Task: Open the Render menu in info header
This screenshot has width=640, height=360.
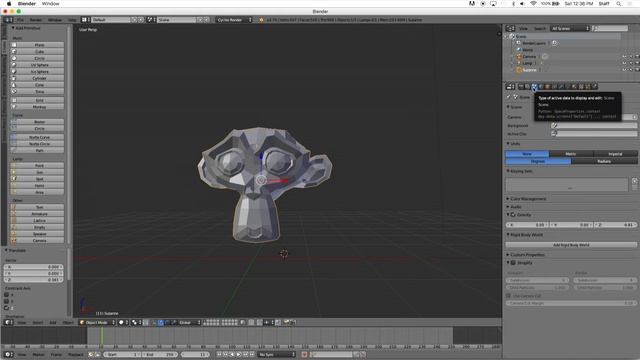Action: coord(36,20)
